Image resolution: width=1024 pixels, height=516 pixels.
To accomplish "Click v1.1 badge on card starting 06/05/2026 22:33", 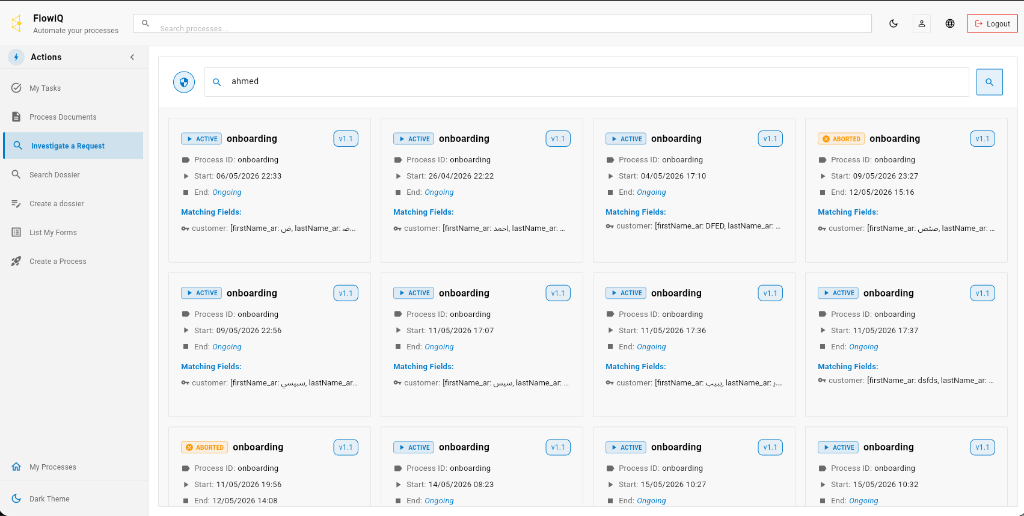I will click(345, 138).
